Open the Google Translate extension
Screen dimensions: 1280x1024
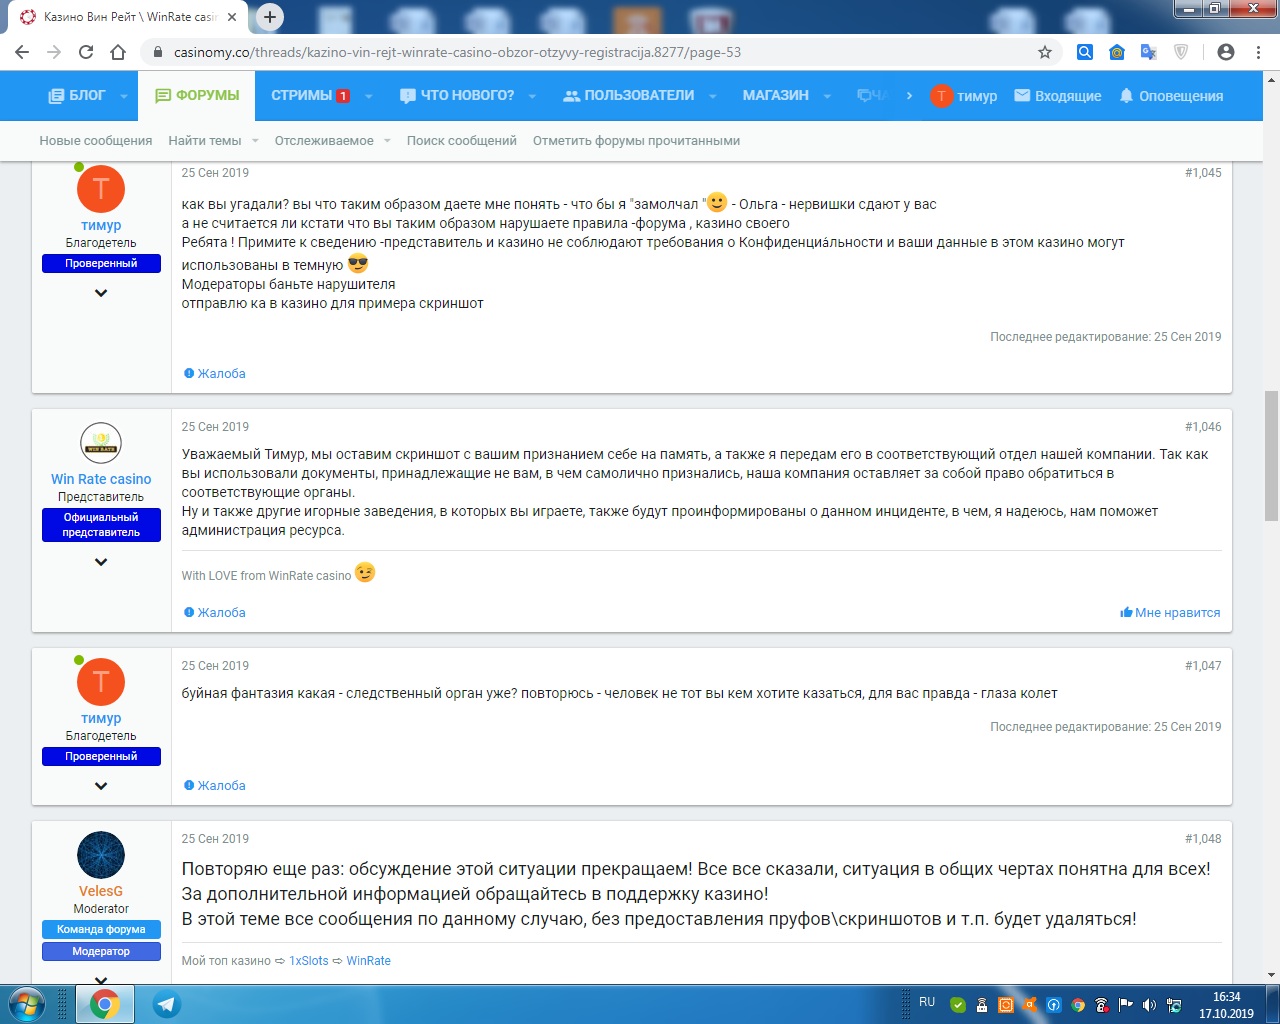click(1149, 52)
